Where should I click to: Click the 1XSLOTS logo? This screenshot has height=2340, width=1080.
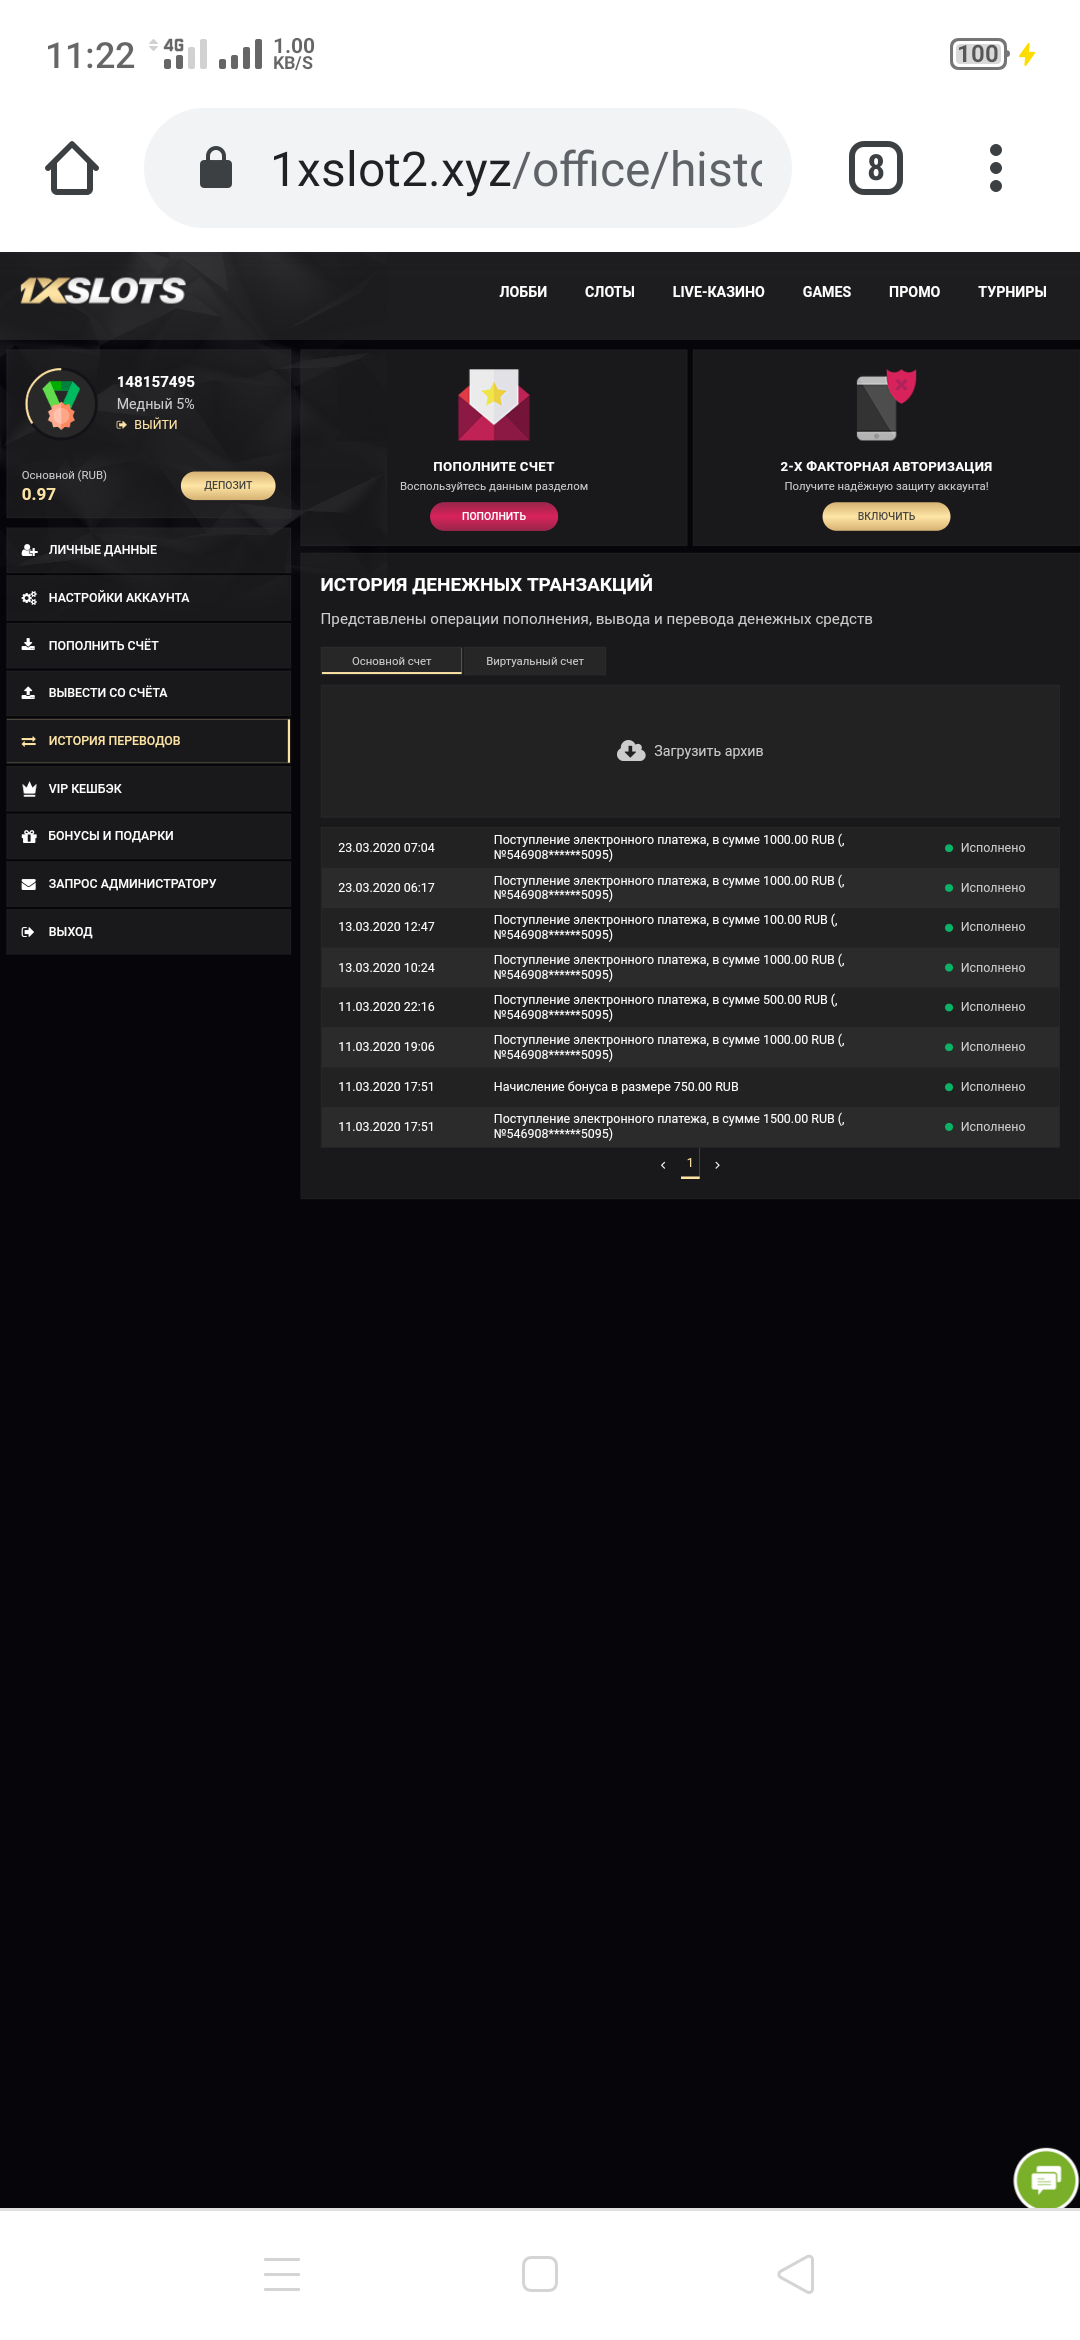[103, 291]
